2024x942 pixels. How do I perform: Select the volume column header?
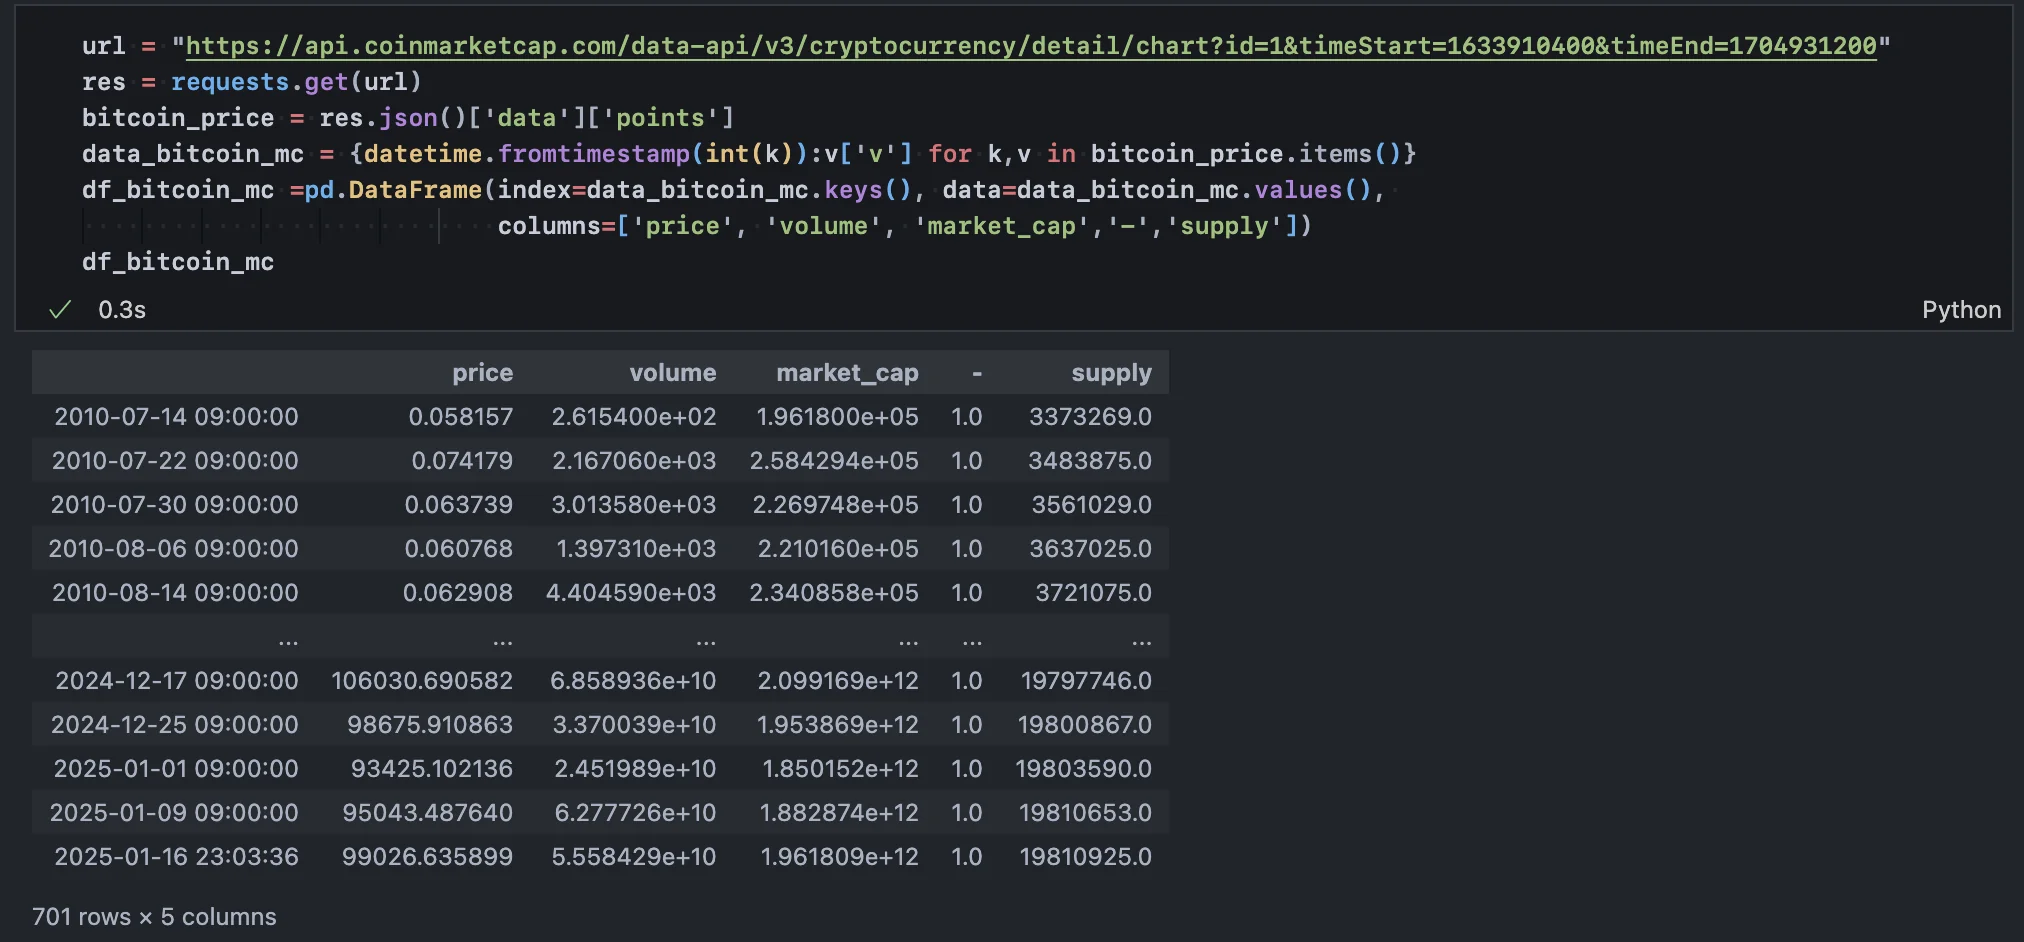coord(672,373)
